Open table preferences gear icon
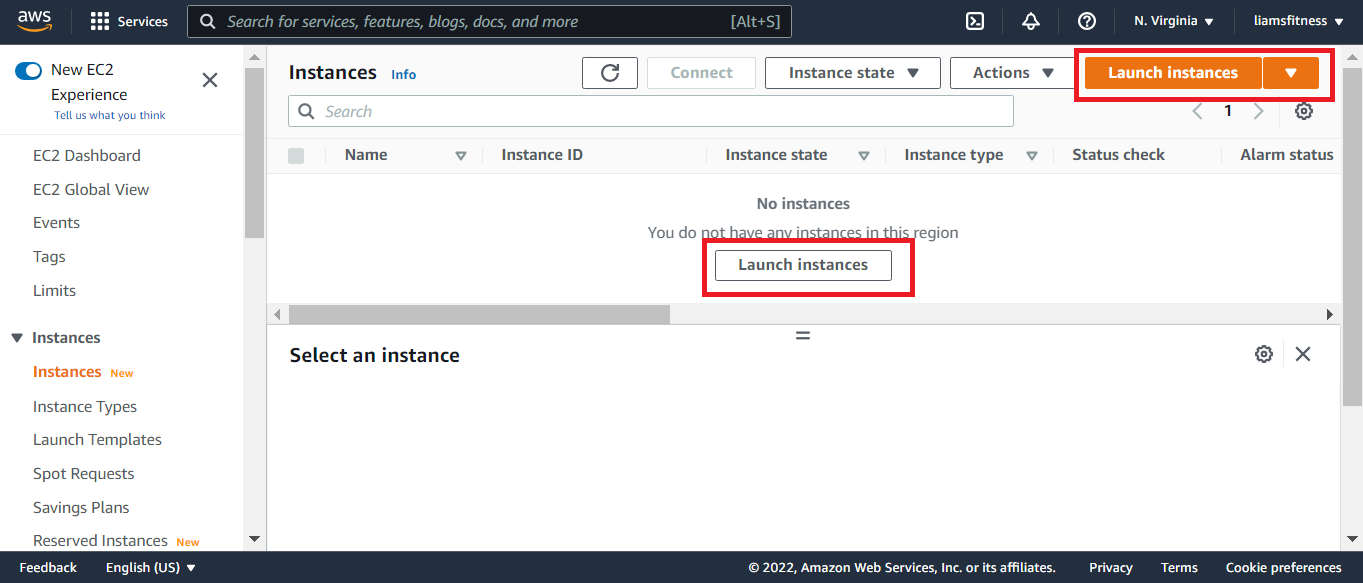Viewport: 1363px width, 583px height. coord(1304,111)
